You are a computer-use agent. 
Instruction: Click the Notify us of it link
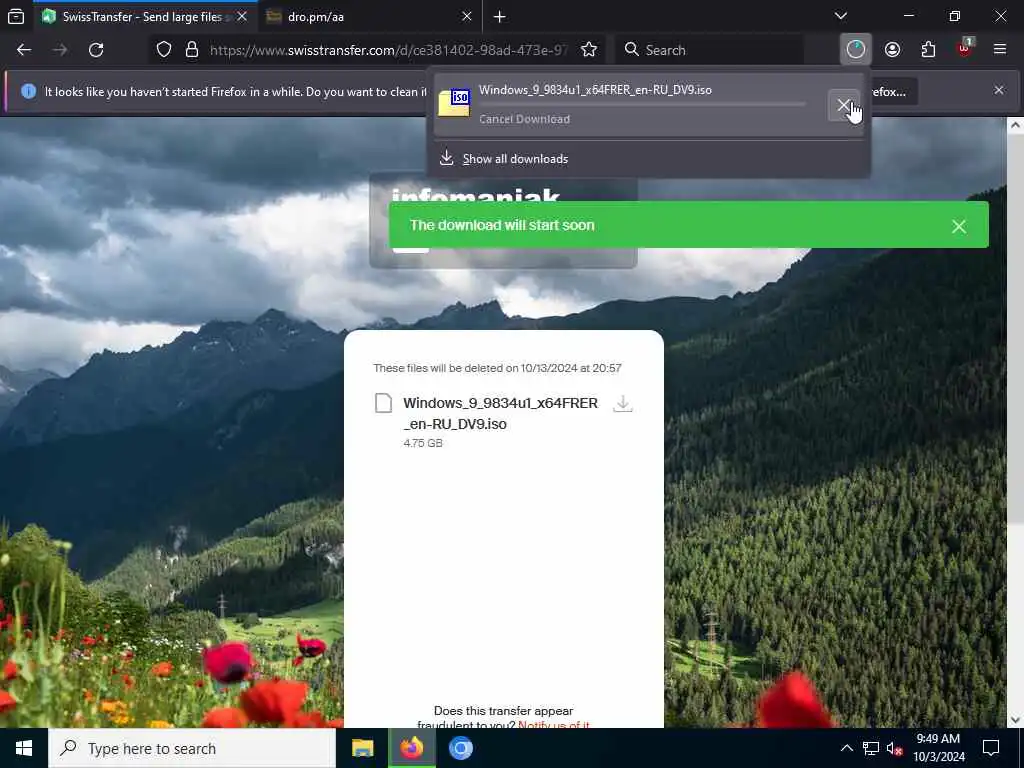click(x=554, y=724)
